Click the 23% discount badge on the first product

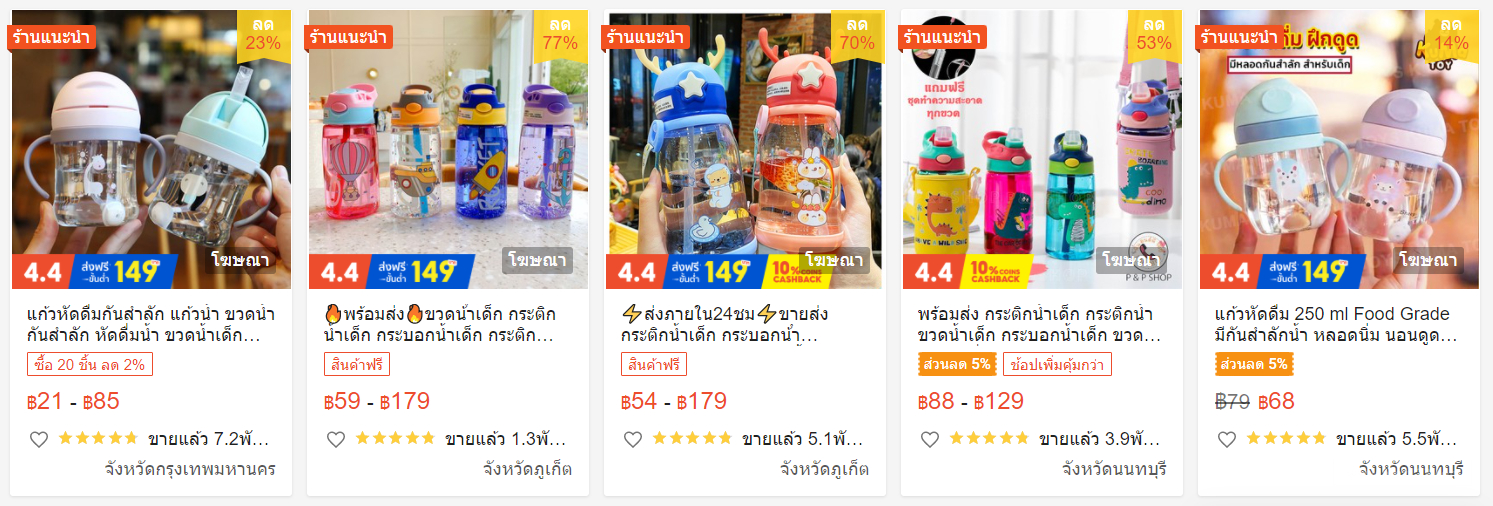pos(264,34)
